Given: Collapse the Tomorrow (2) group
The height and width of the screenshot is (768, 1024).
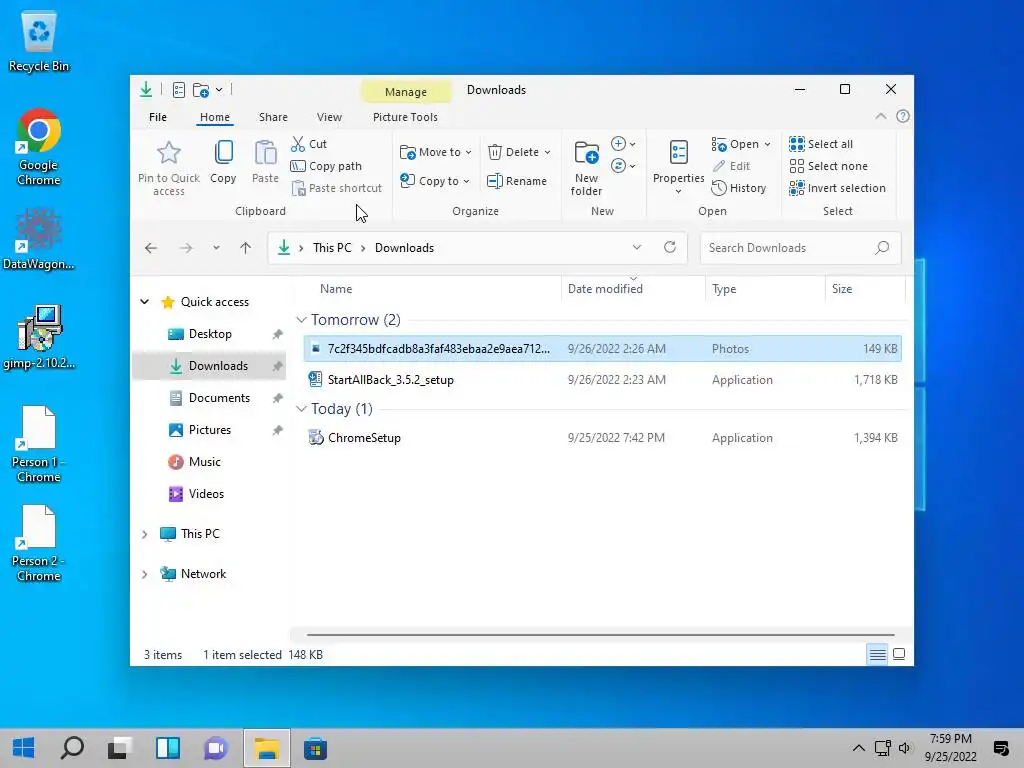Looking at the screenshot, I should (301, 320).
